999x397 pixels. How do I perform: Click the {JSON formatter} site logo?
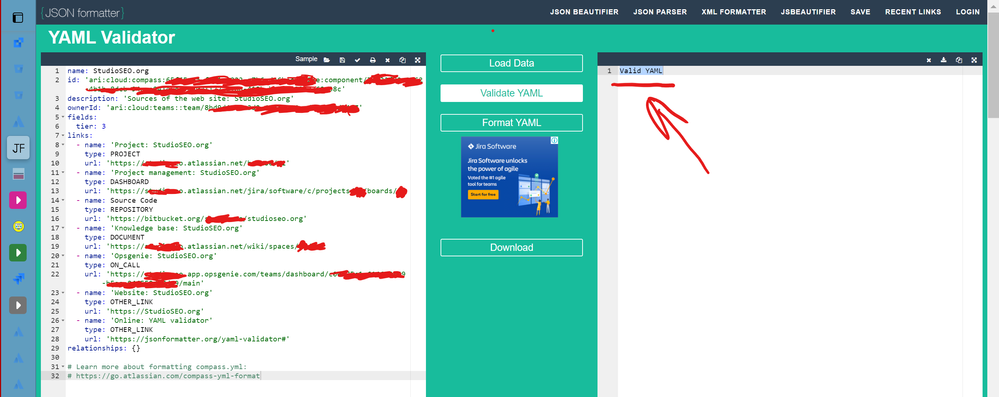click(x=82, y=12)
